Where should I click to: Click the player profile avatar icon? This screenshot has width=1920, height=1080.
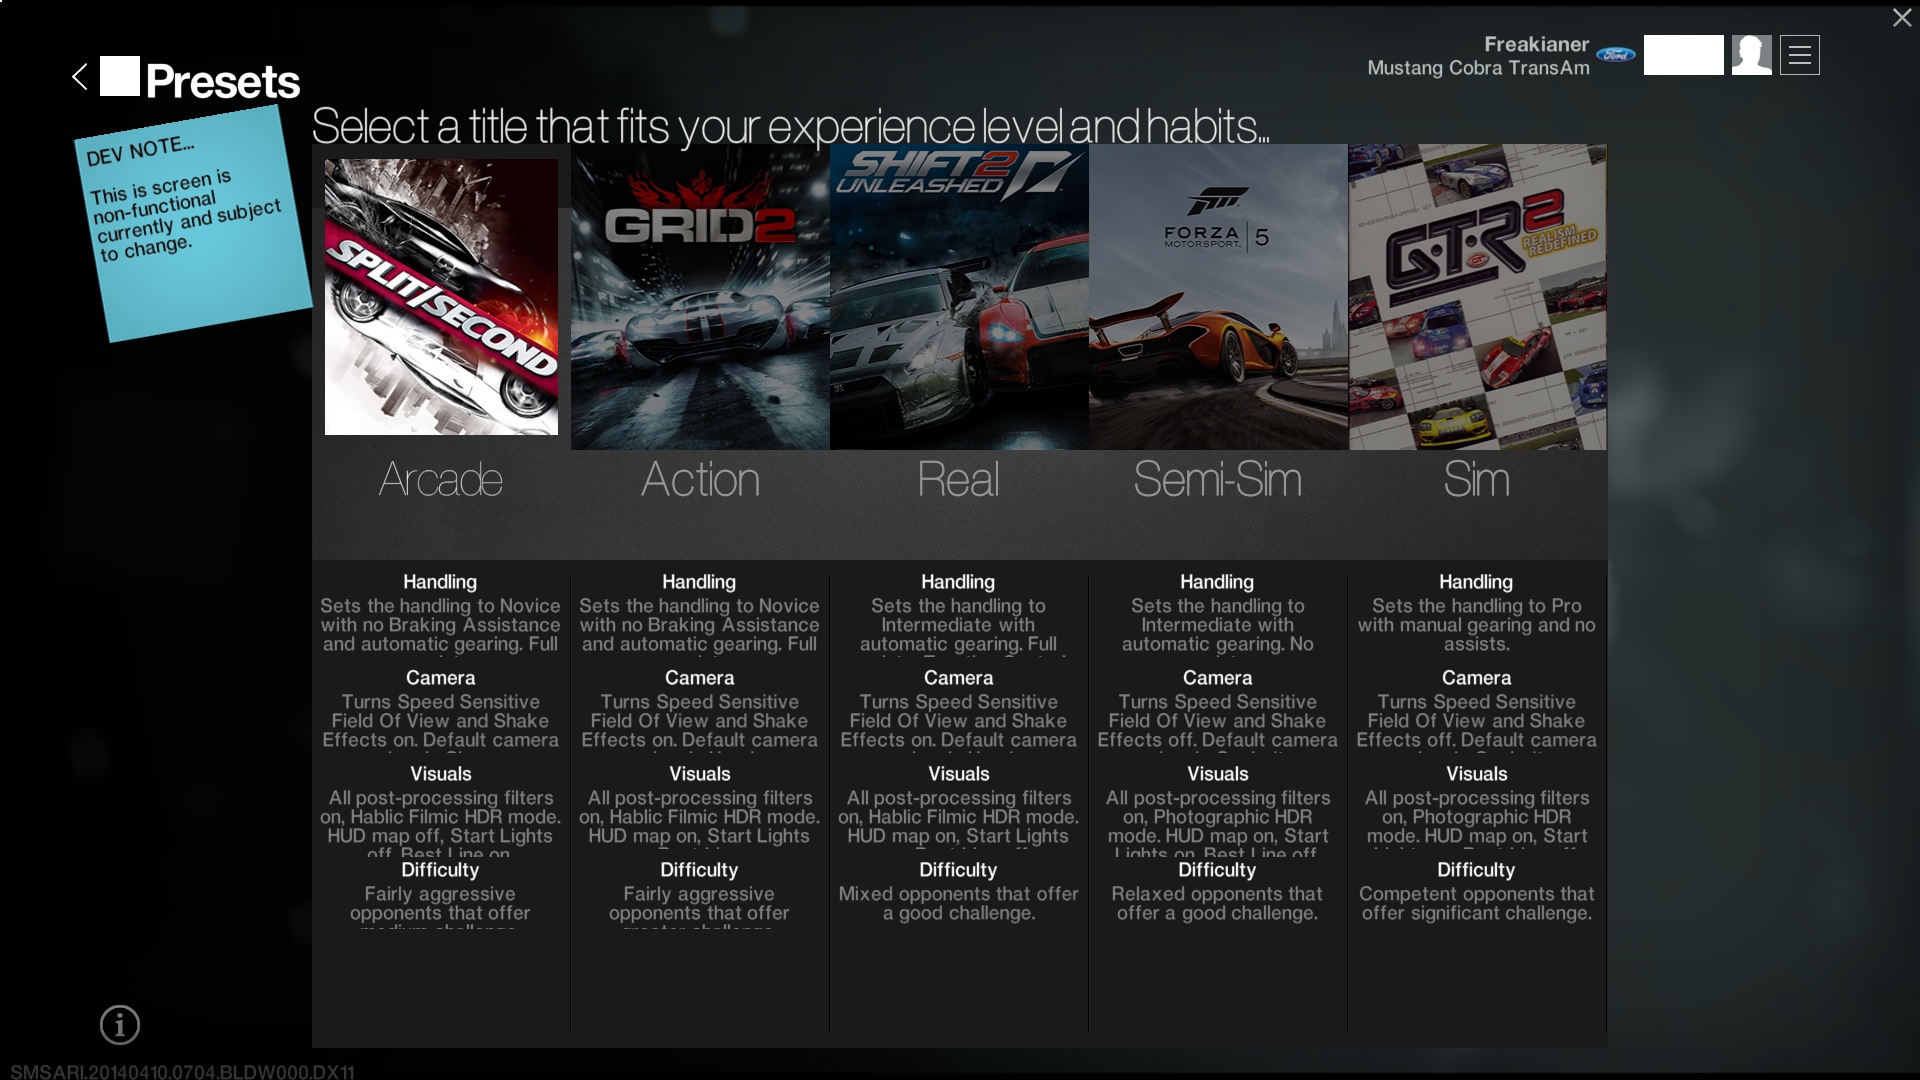click(1751, 55)
